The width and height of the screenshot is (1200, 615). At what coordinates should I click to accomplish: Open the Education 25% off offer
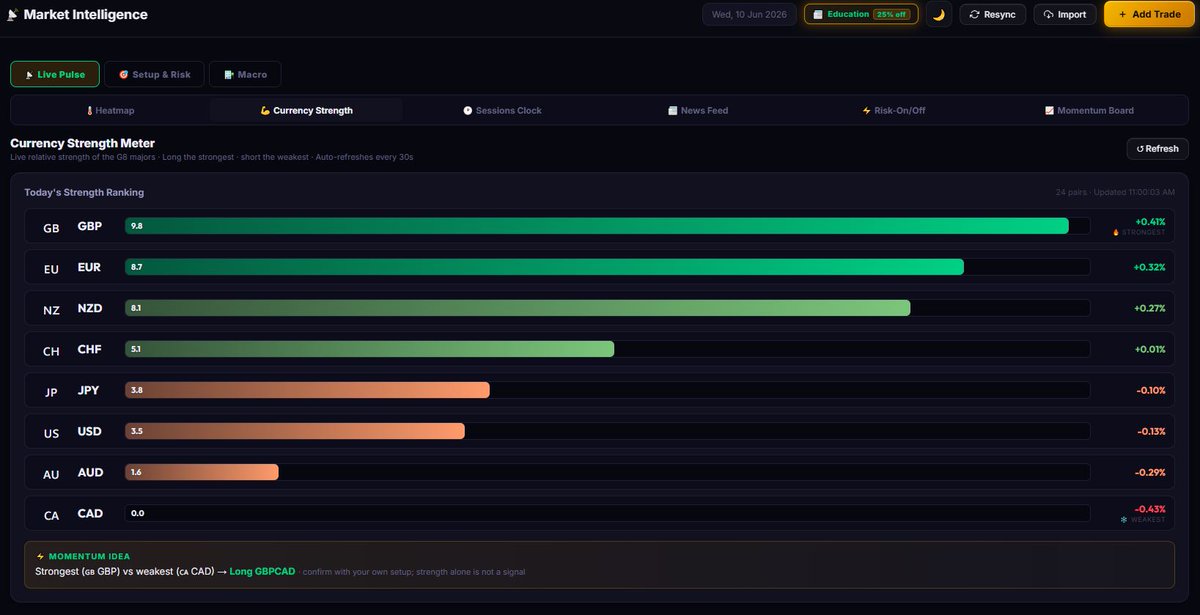861,14
